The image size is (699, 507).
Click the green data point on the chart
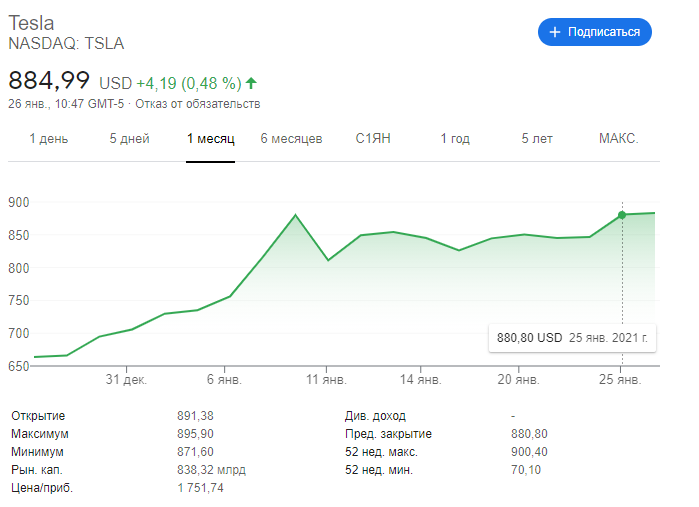click(622, 215)
